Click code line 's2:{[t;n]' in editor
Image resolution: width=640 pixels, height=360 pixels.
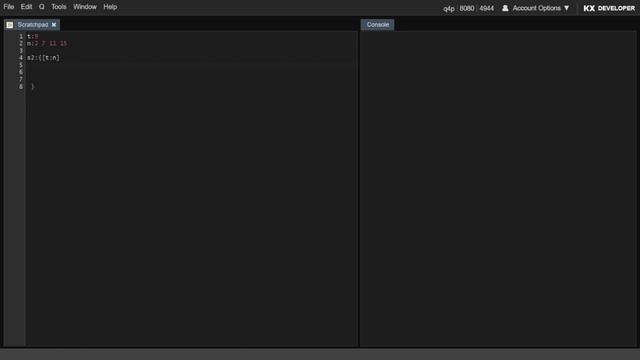point(43,58)
